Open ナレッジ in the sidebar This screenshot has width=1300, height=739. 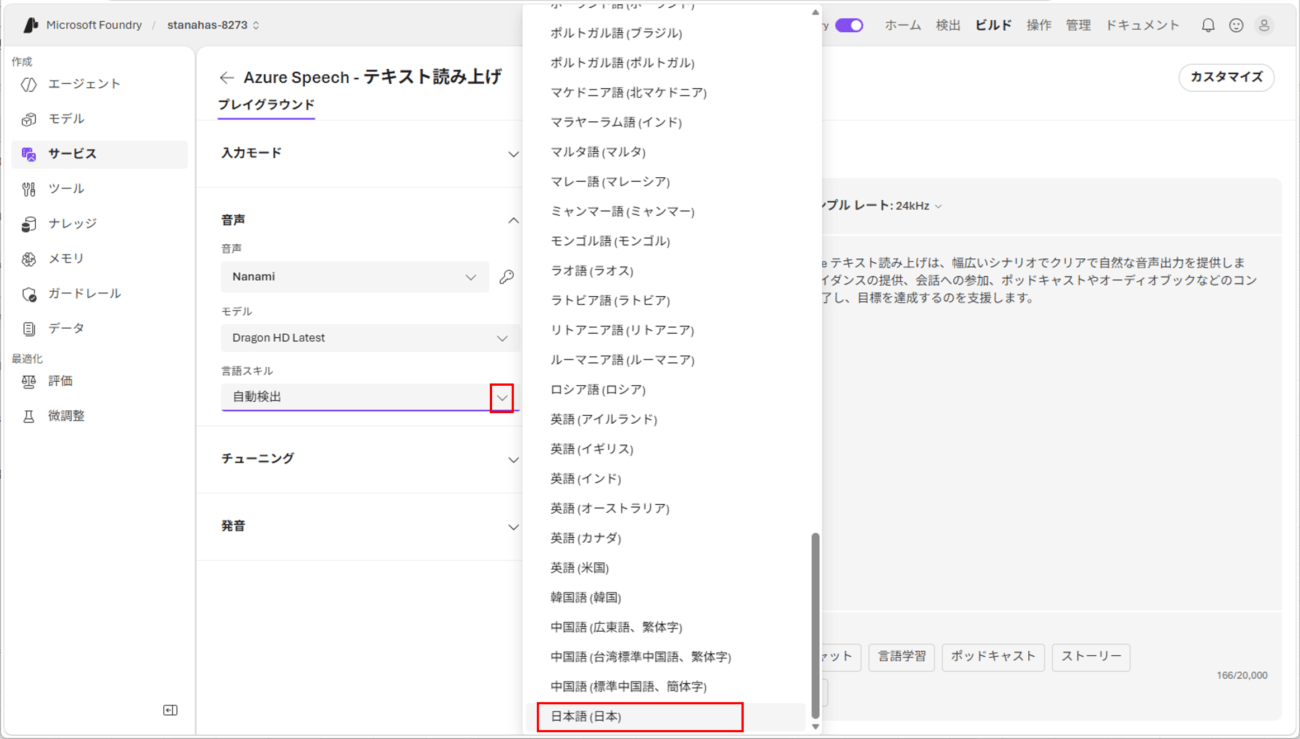pyautogui.click(x=100, y=224)
